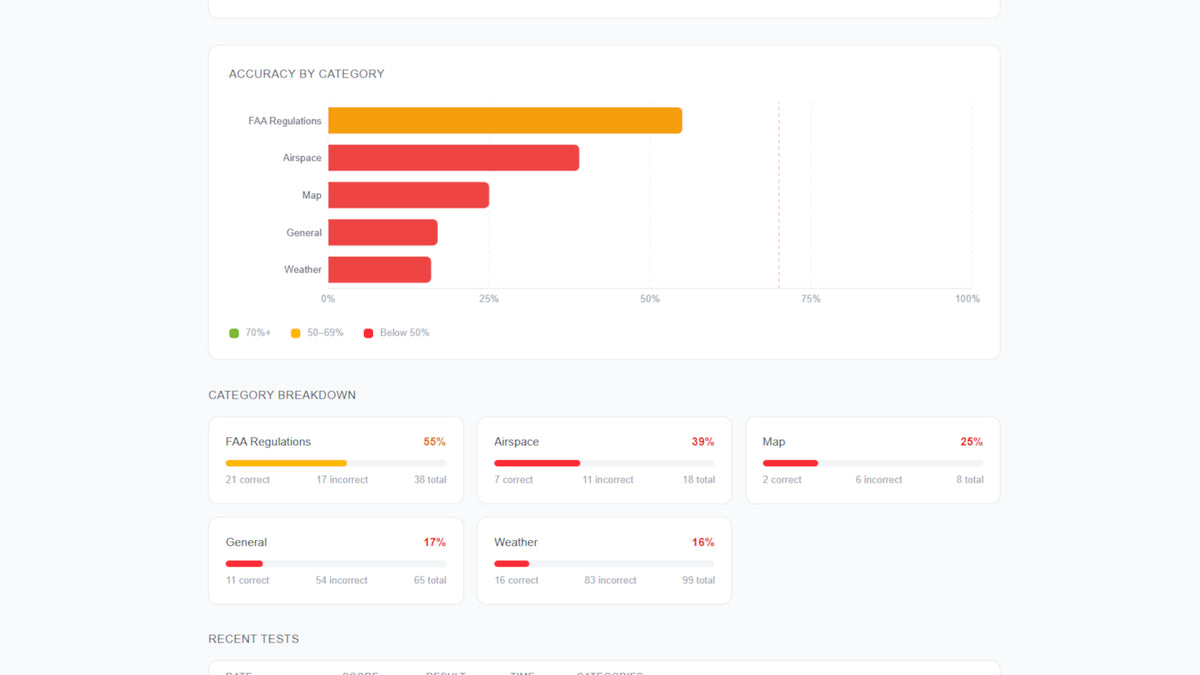Click the Map bar in accuracy chart
1200x675 pixels.
(x=408, y=195)
